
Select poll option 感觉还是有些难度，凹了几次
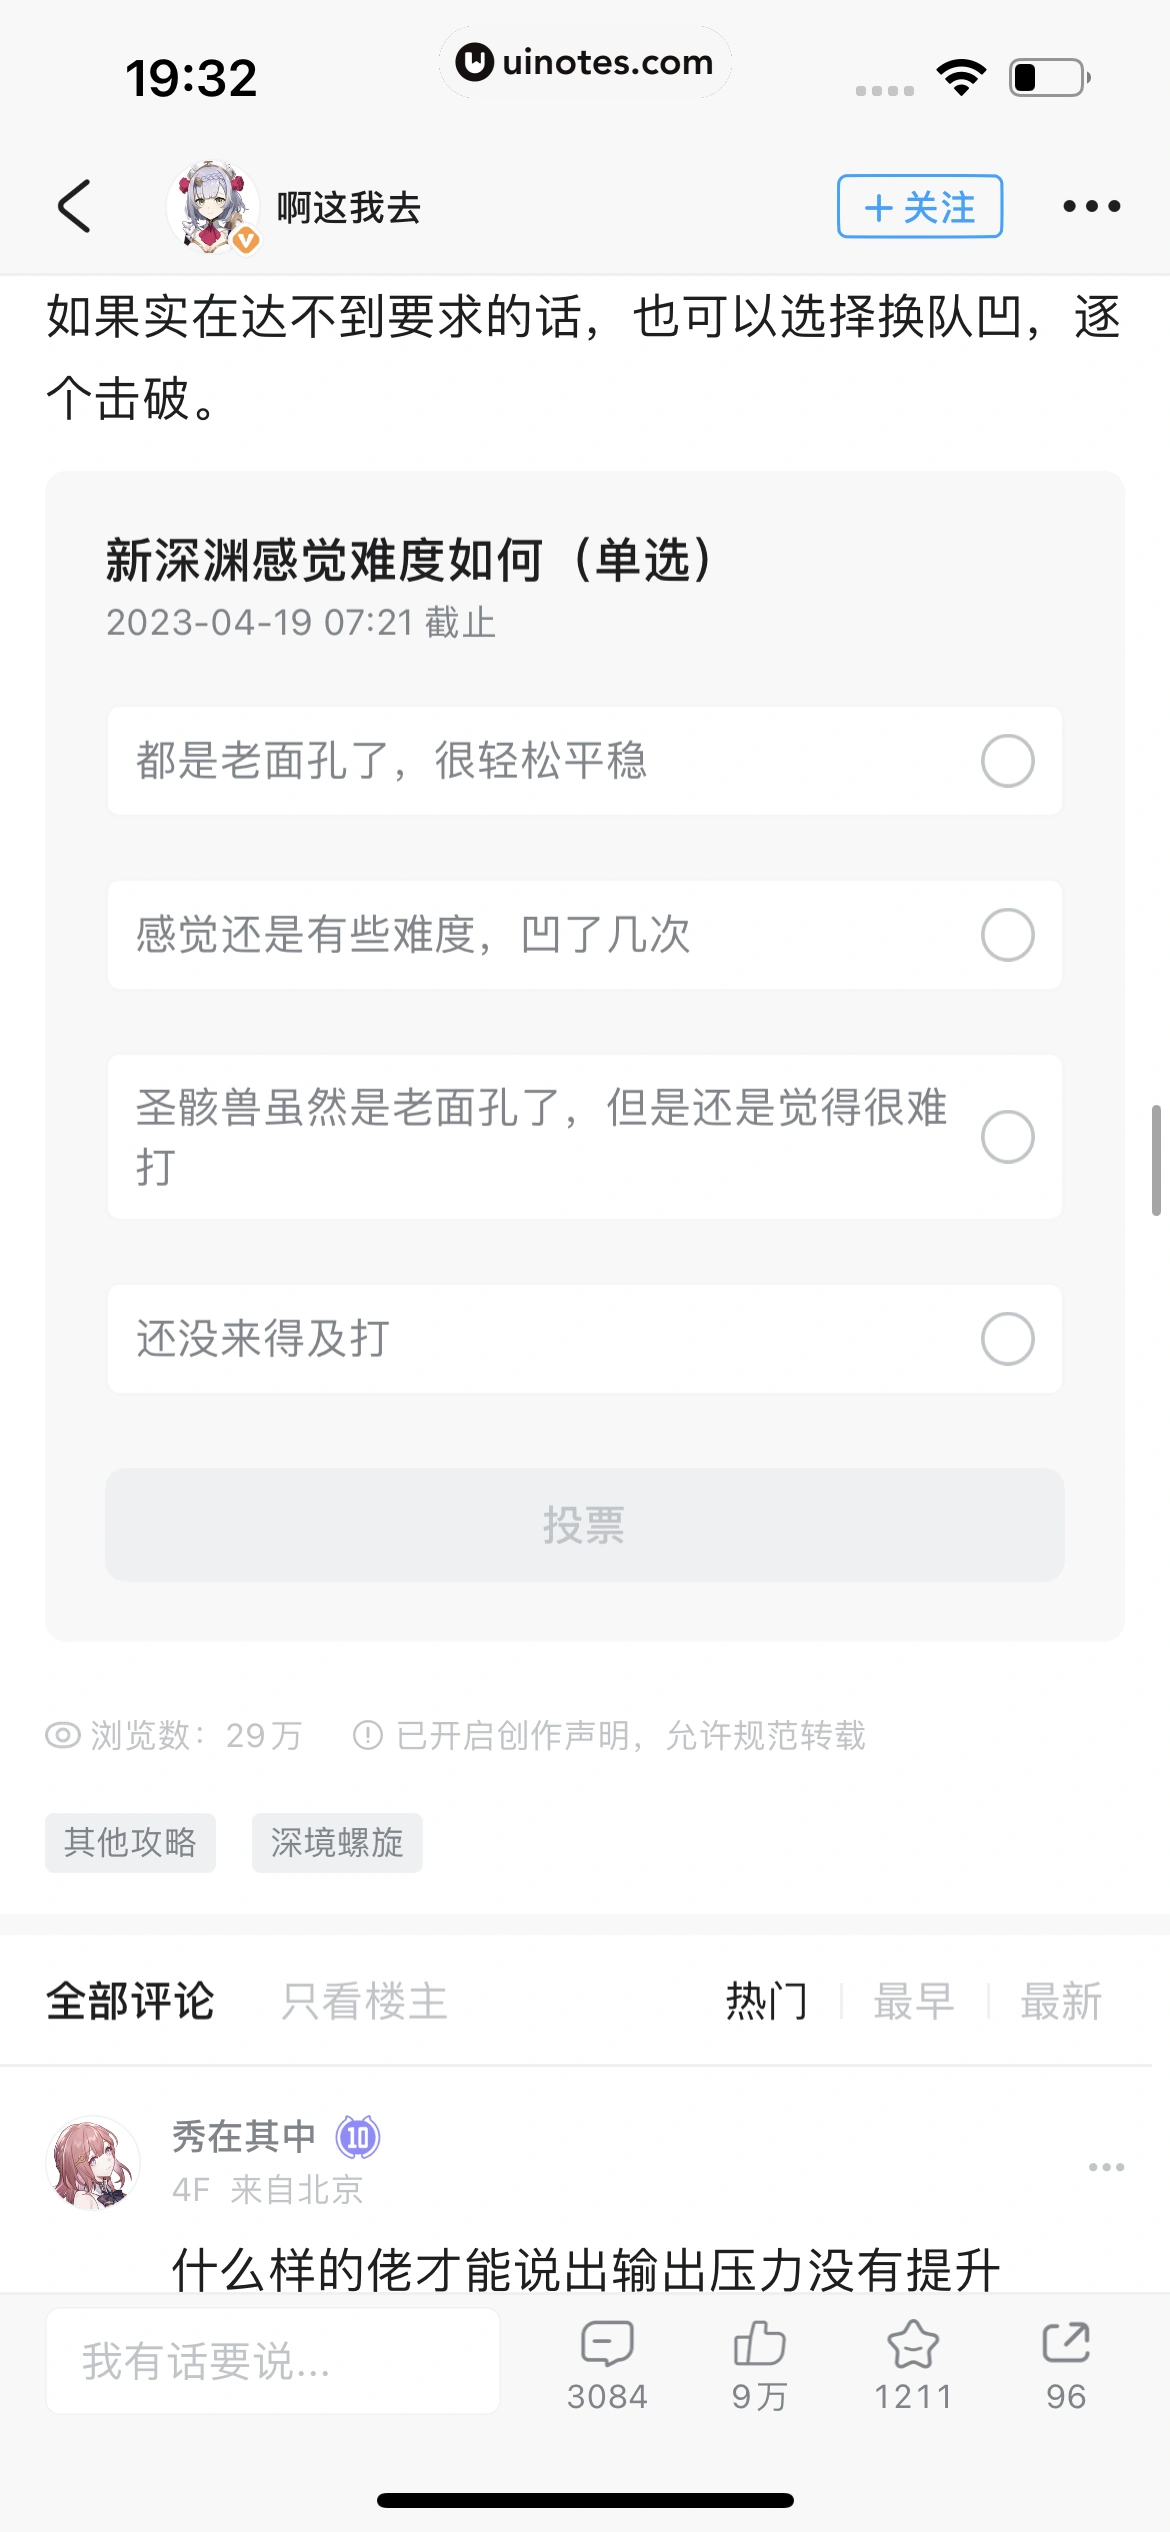coord(1007,935)
